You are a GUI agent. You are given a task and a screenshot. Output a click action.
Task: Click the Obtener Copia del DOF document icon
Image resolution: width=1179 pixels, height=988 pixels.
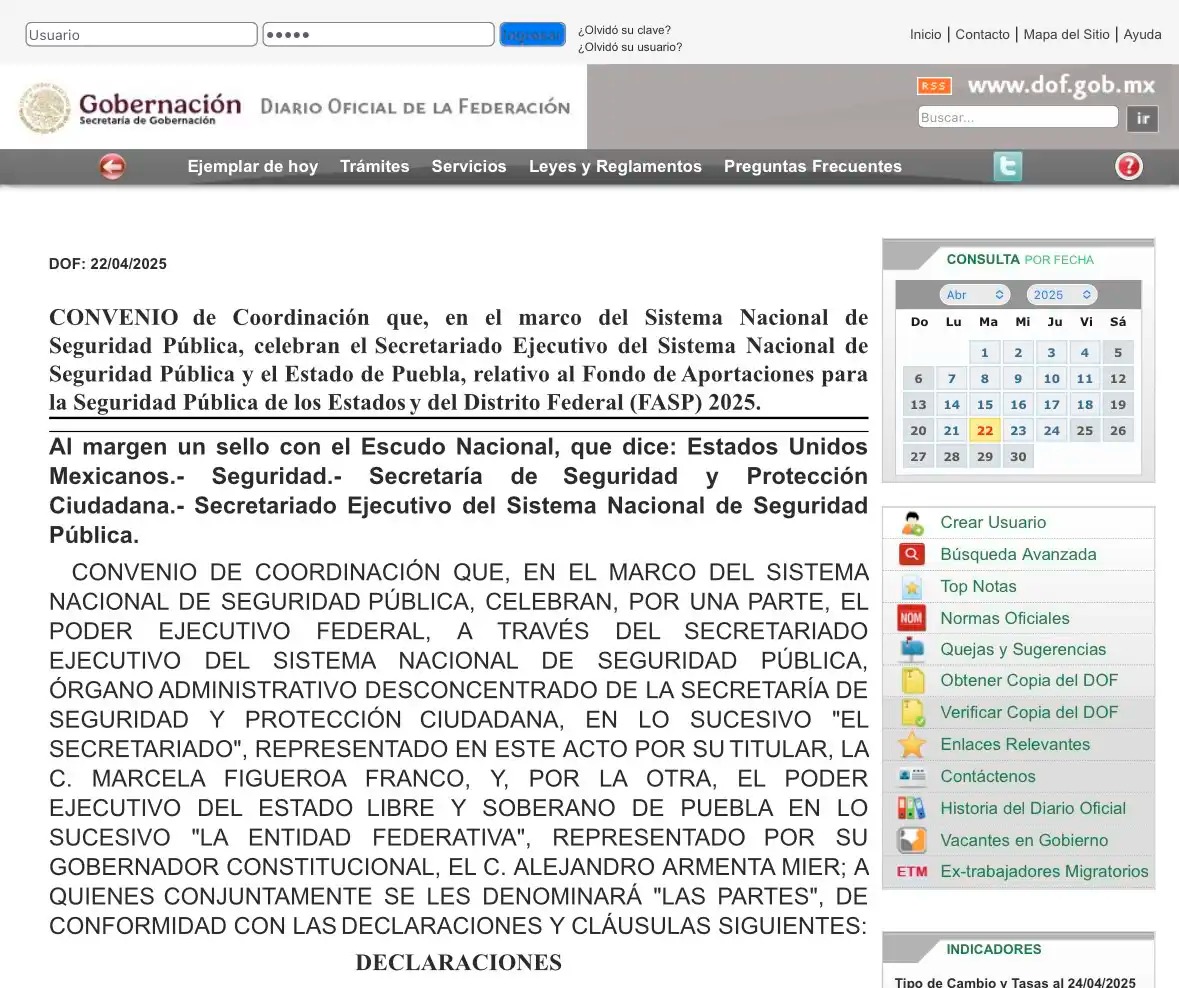pyautogui.click(x=912, y=680)
